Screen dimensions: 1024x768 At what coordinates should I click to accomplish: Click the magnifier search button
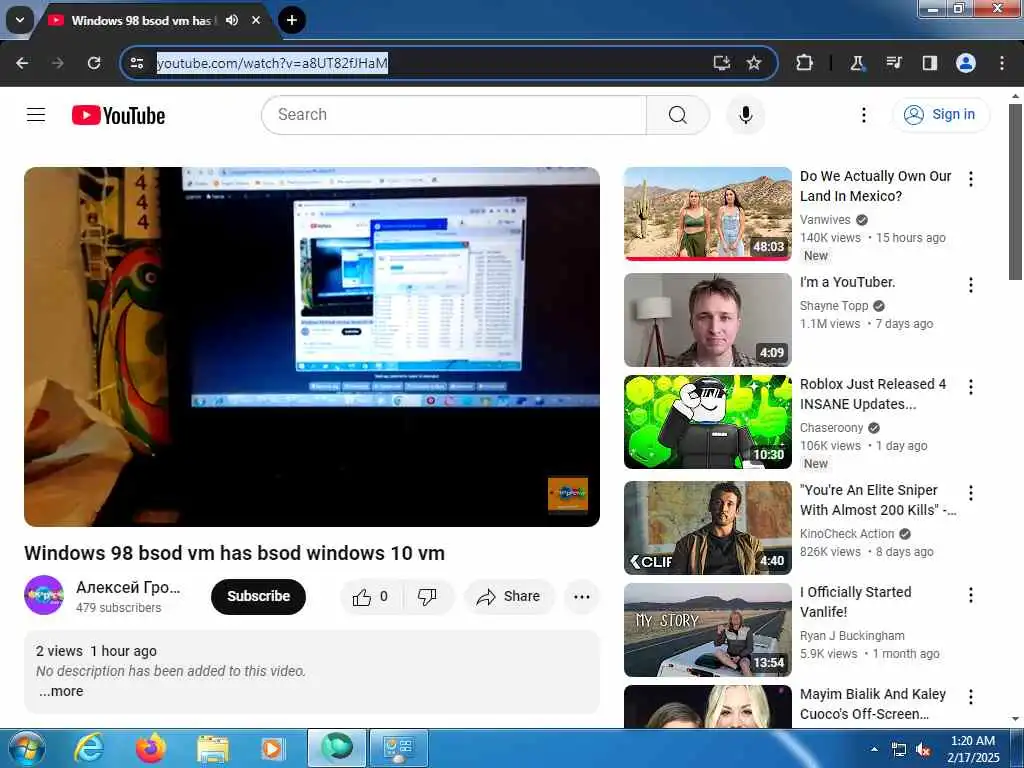point(678,115)
